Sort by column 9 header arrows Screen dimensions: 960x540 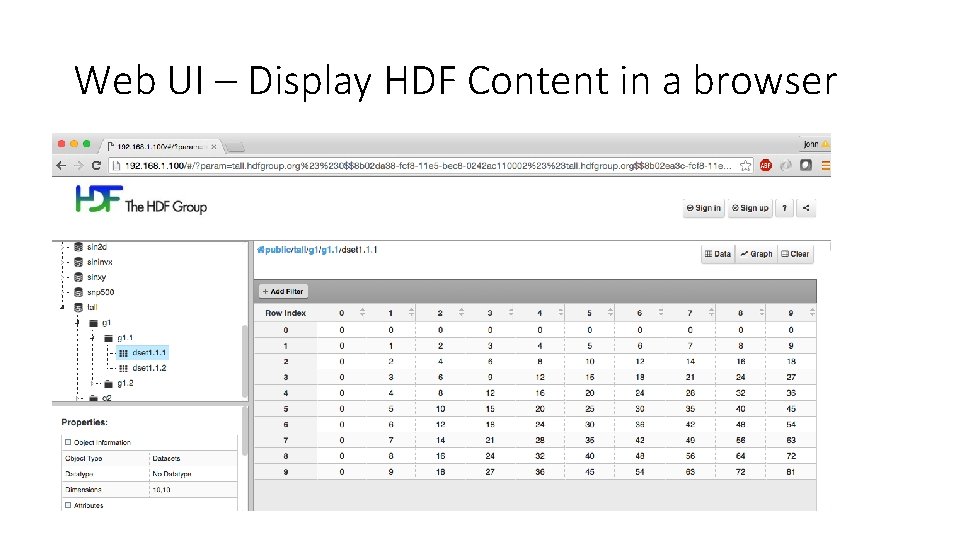coord(812,312)
